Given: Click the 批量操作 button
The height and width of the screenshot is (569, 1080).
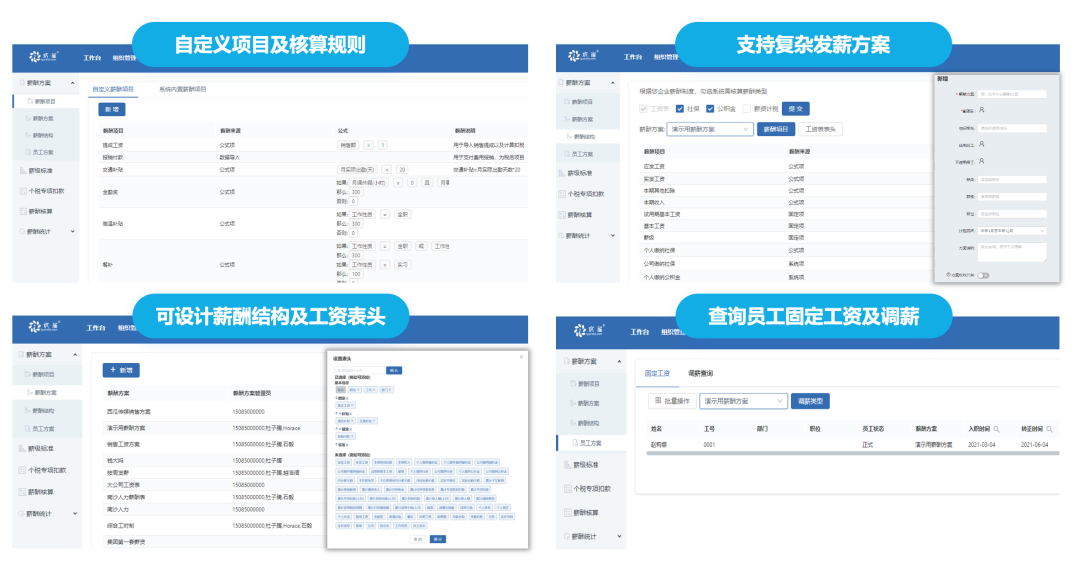Looking at the screenshot, I should pyautogui.click(x=672, y=401).
